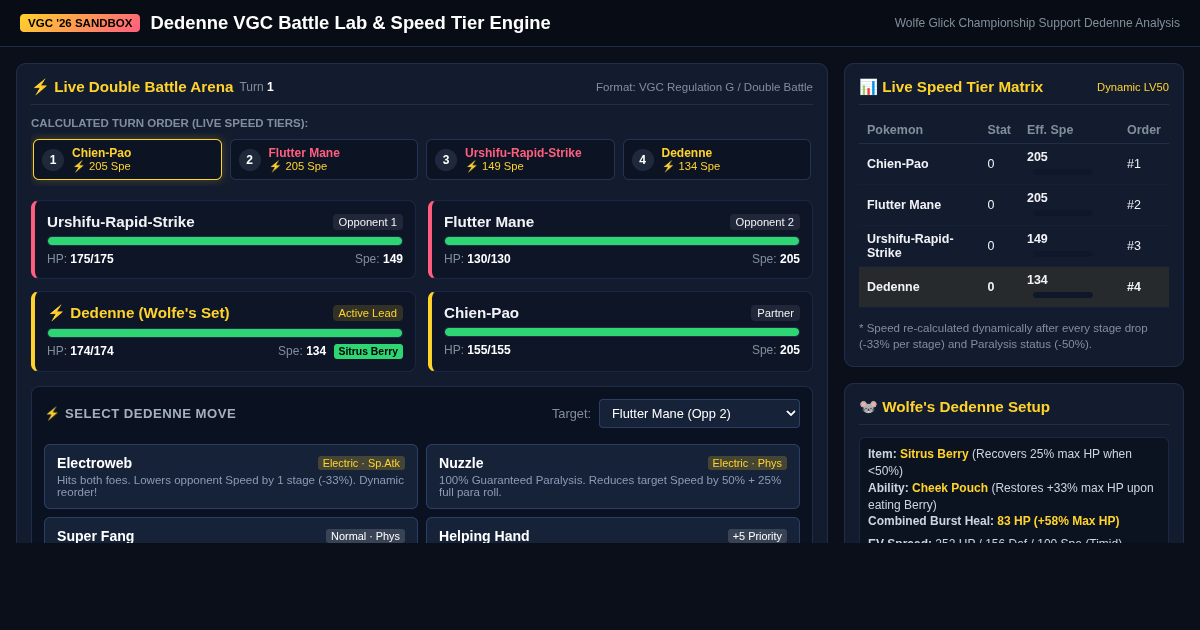Click the Dynamic LV50 label
This screenshot has height=630, width=1200.
click(x=1133, y=87)
